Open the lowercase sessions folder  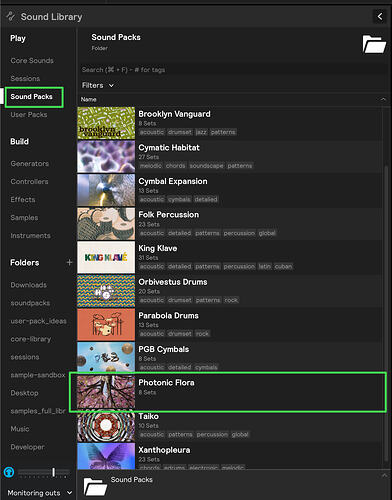pyautogui.click(x=25, y=357)
